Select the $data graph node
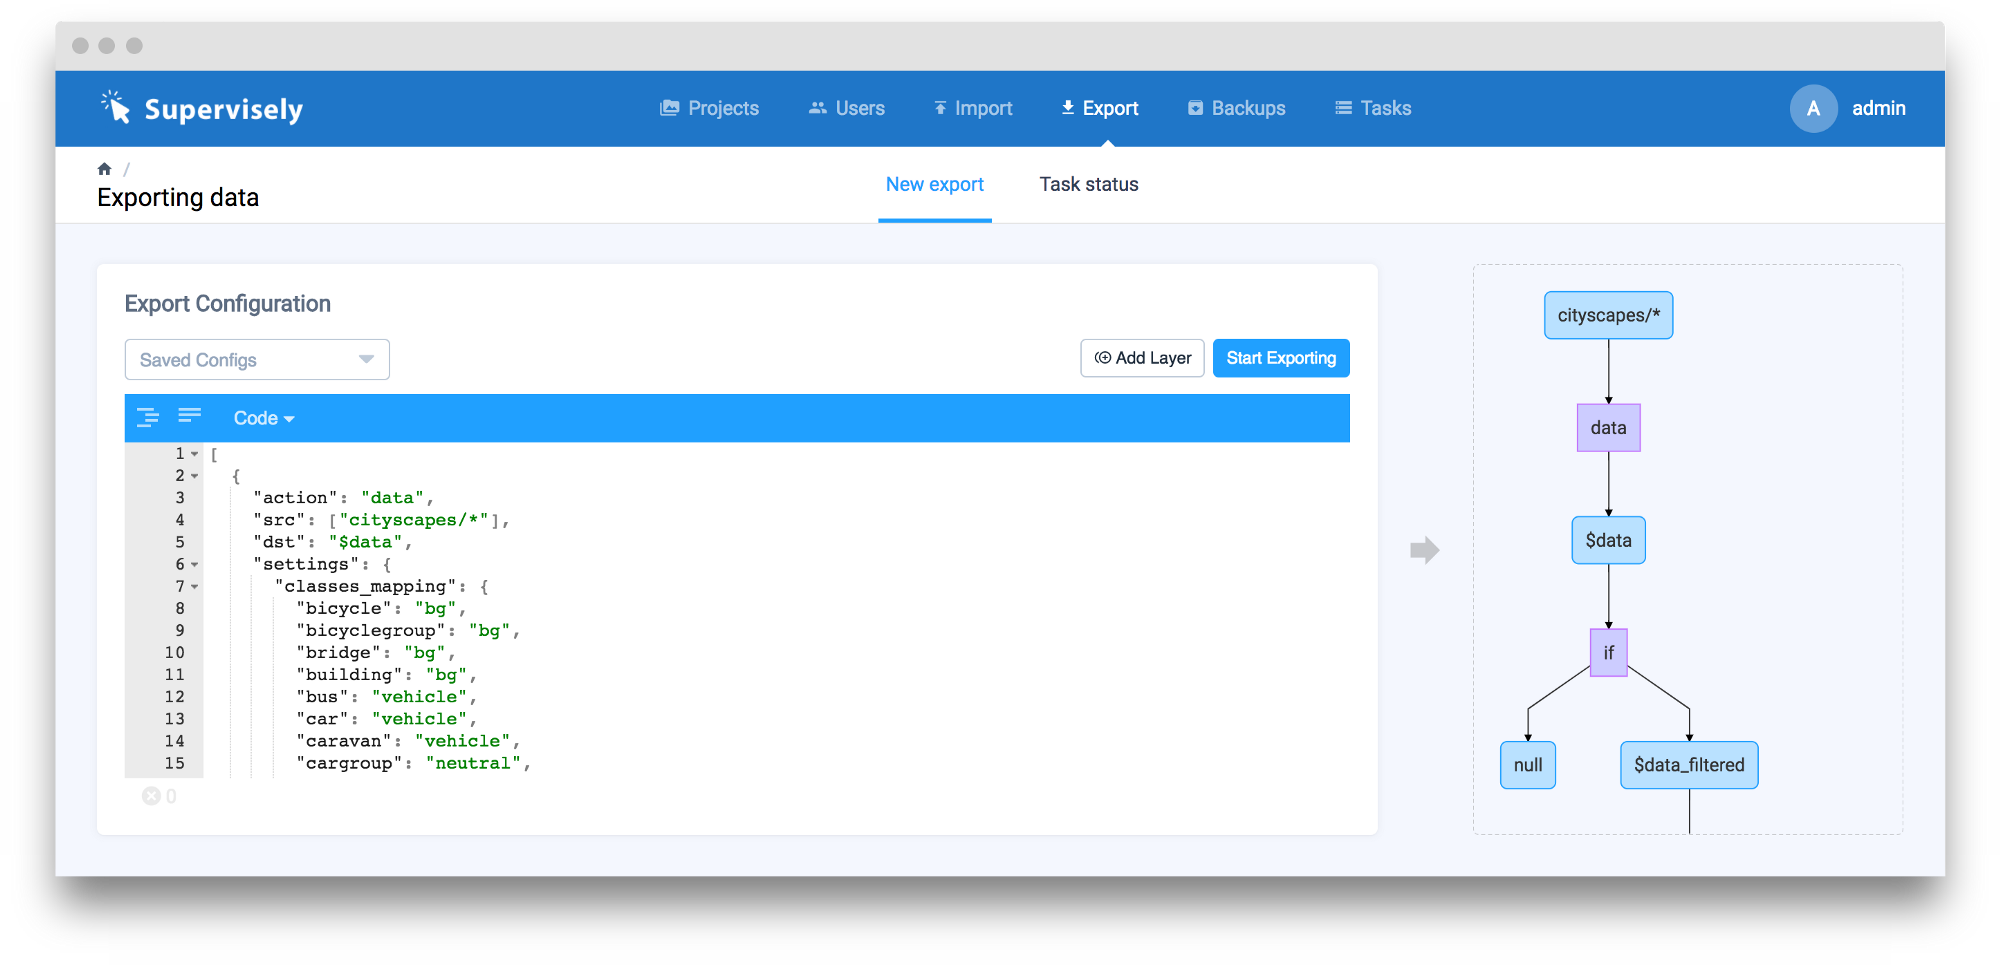The image size is (2000, 973). pyautogui.click(x=1608, y=540)
